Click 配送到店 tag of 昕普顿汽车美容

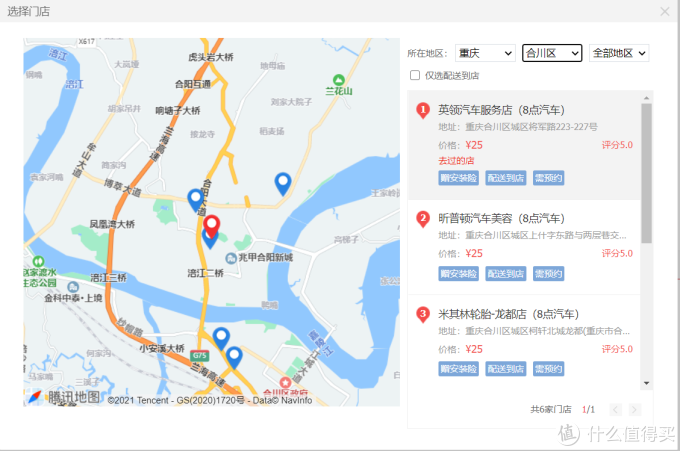506,274
